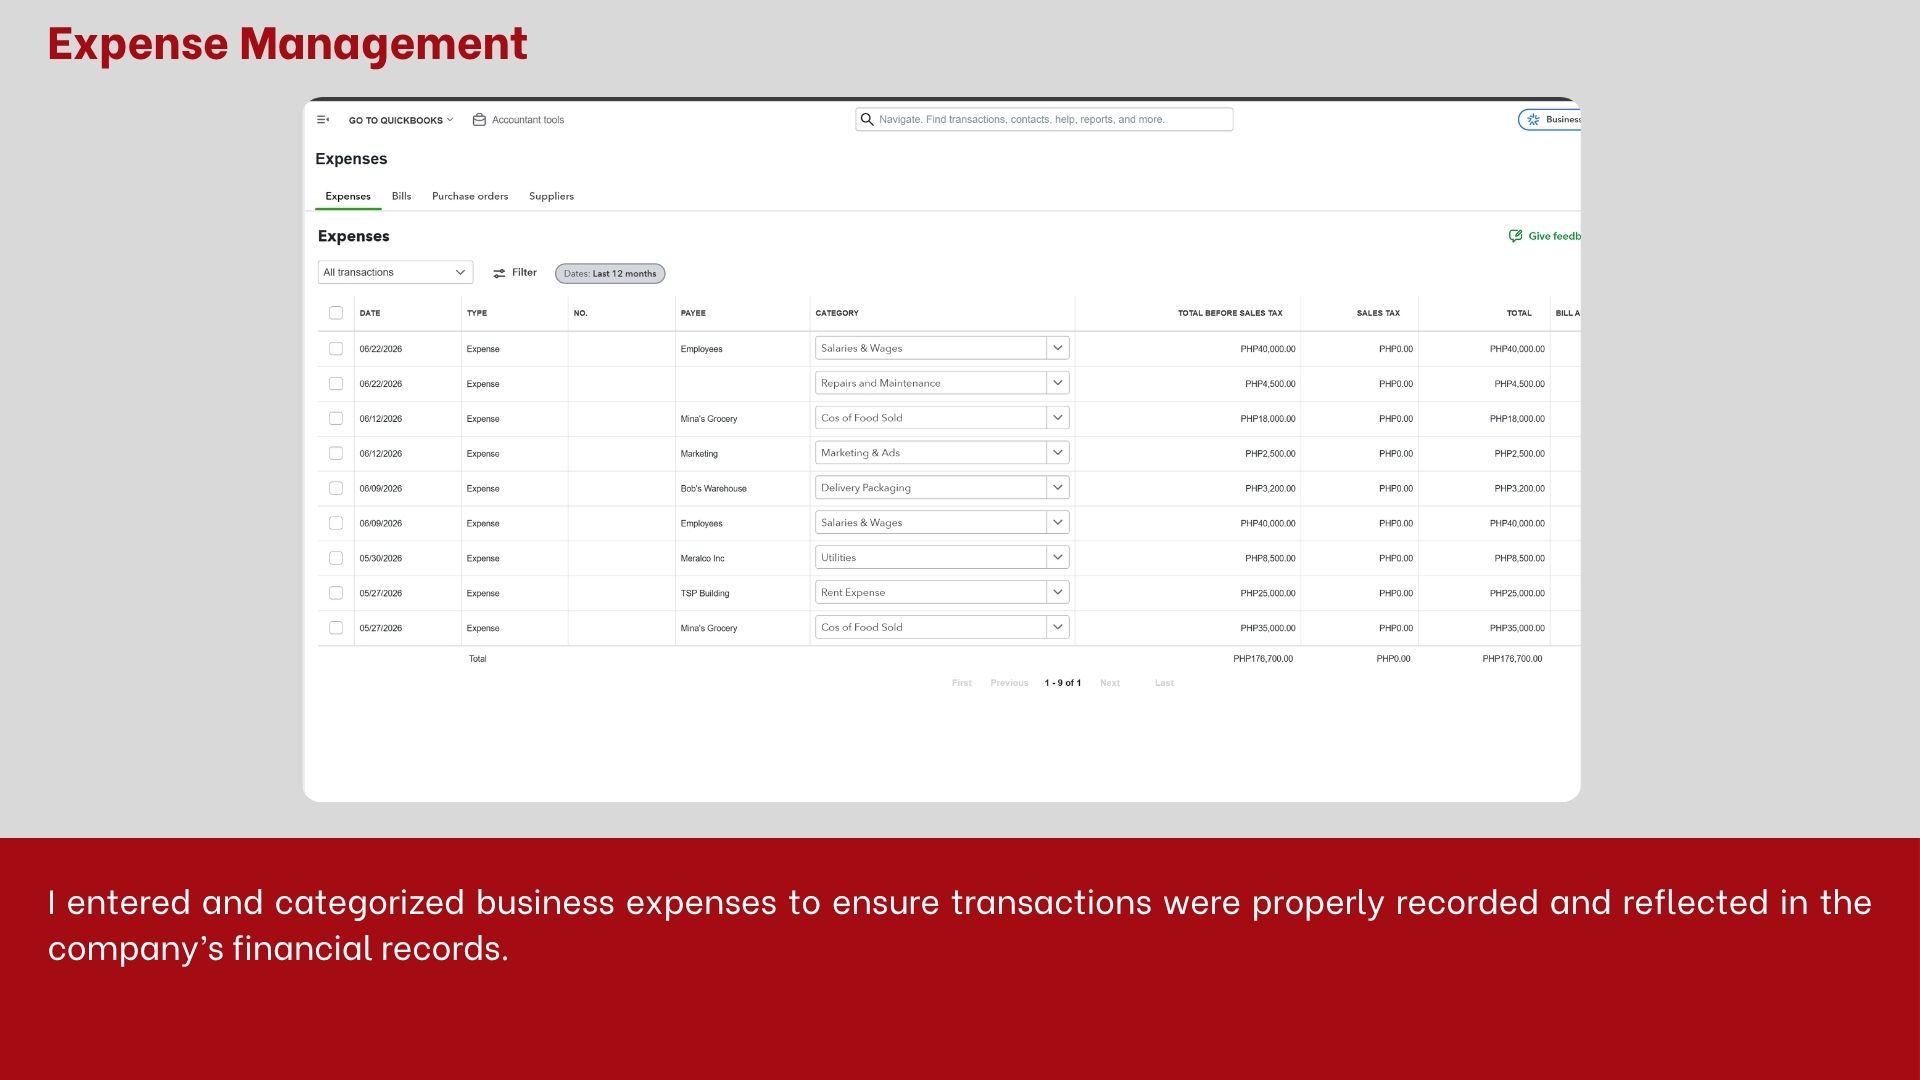Click the Previous pagination link

point(1009,683)
